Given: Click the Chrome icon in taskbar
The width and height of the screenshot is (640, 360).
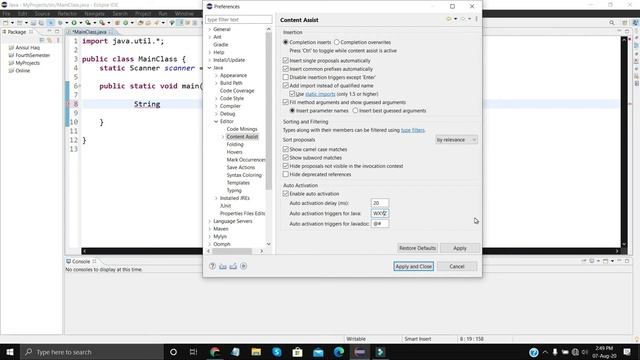Looking at the screenshot, I should click(x=215, y=352).
